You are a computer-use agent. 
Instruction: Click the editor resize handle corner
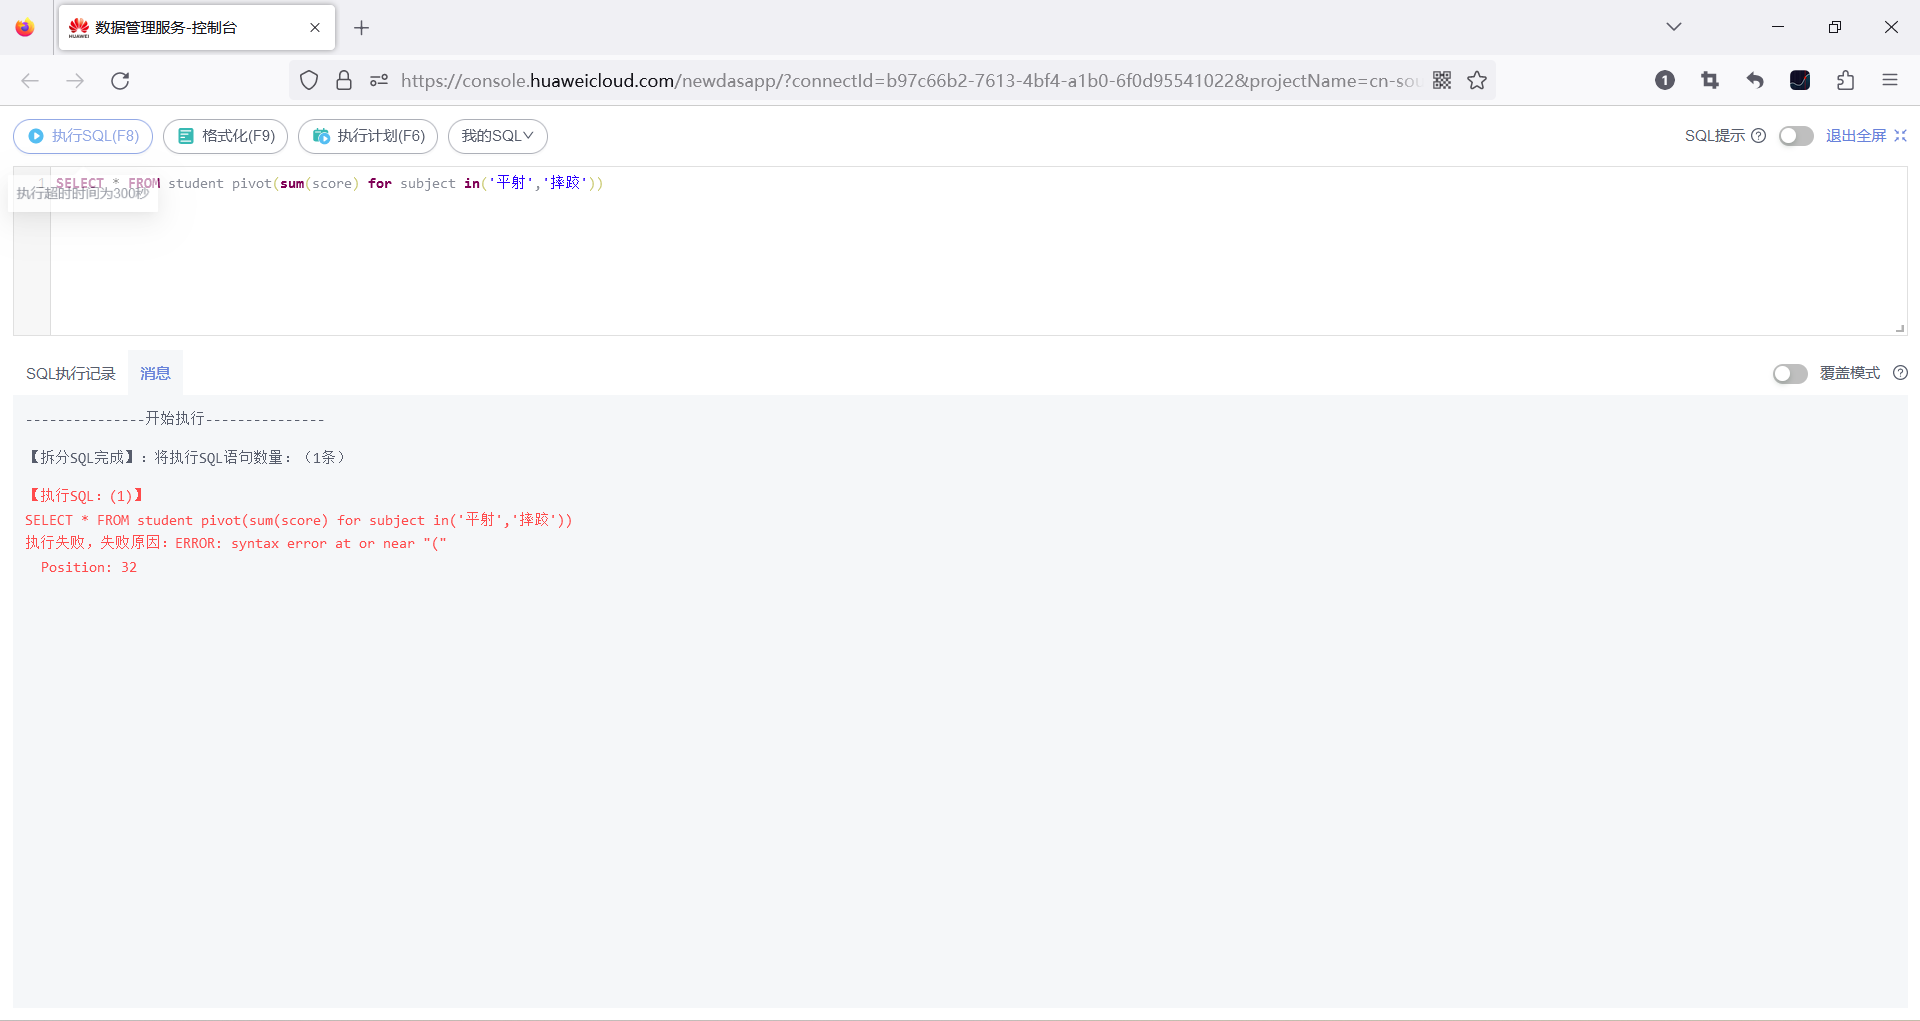pos(1900,328)
